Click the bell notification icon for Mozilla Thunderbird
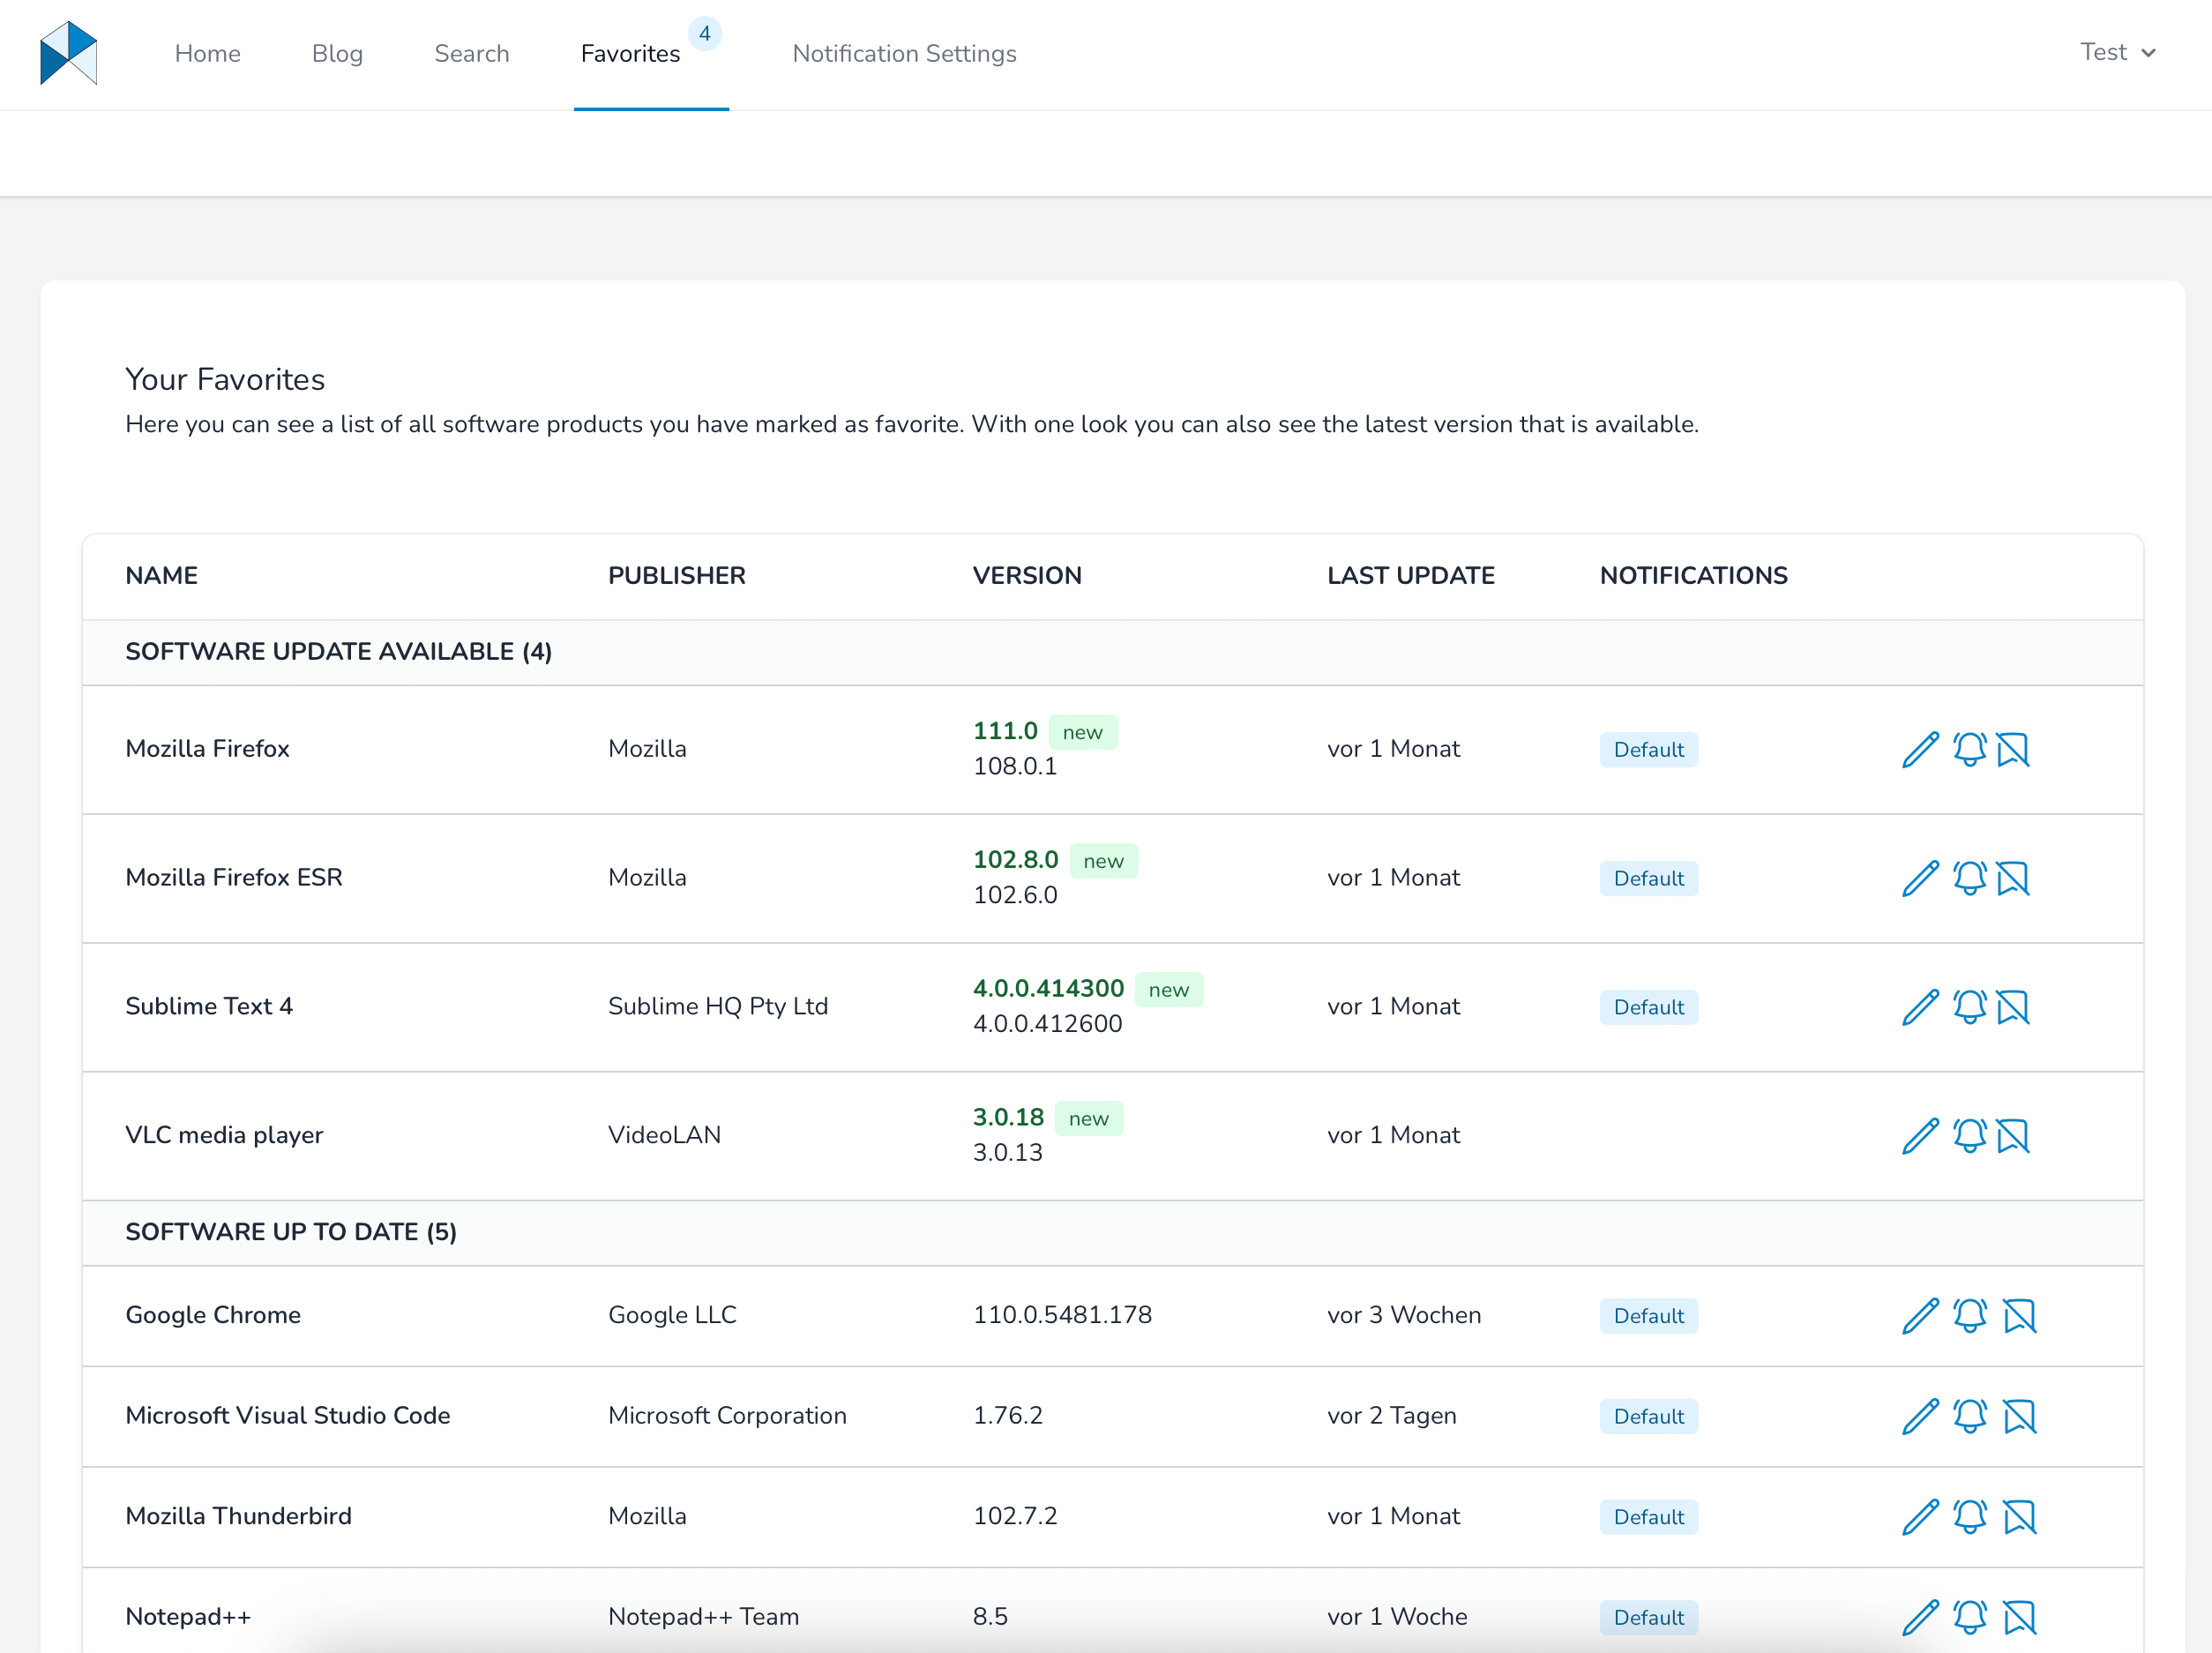The image size is (2212, 1653). tap(1969, 1515)
